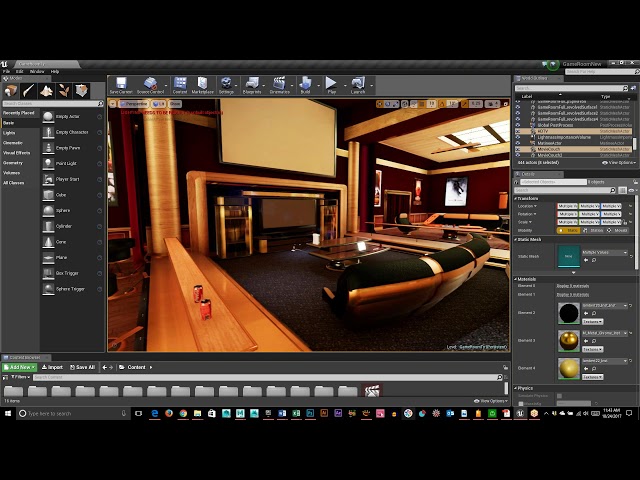Open Element 2 material name dropdown
Viewport: 640px width, 480px height.
[x=604, y=306]
